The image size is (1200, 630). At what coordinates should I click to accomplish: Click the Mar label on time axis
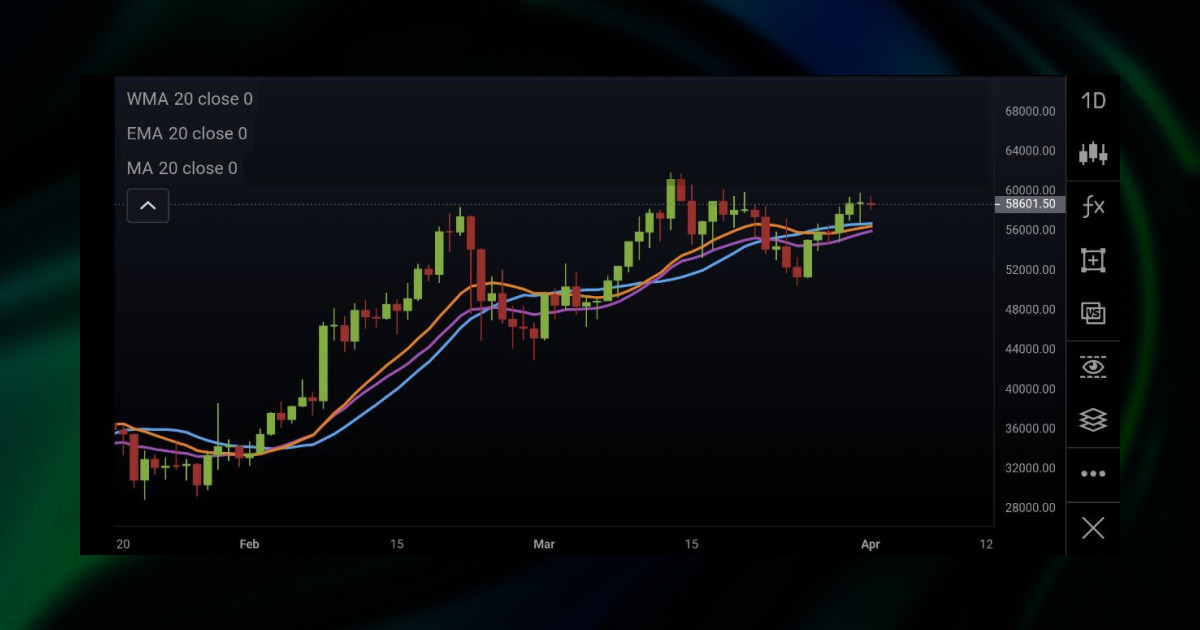click(x=544, y=544)
